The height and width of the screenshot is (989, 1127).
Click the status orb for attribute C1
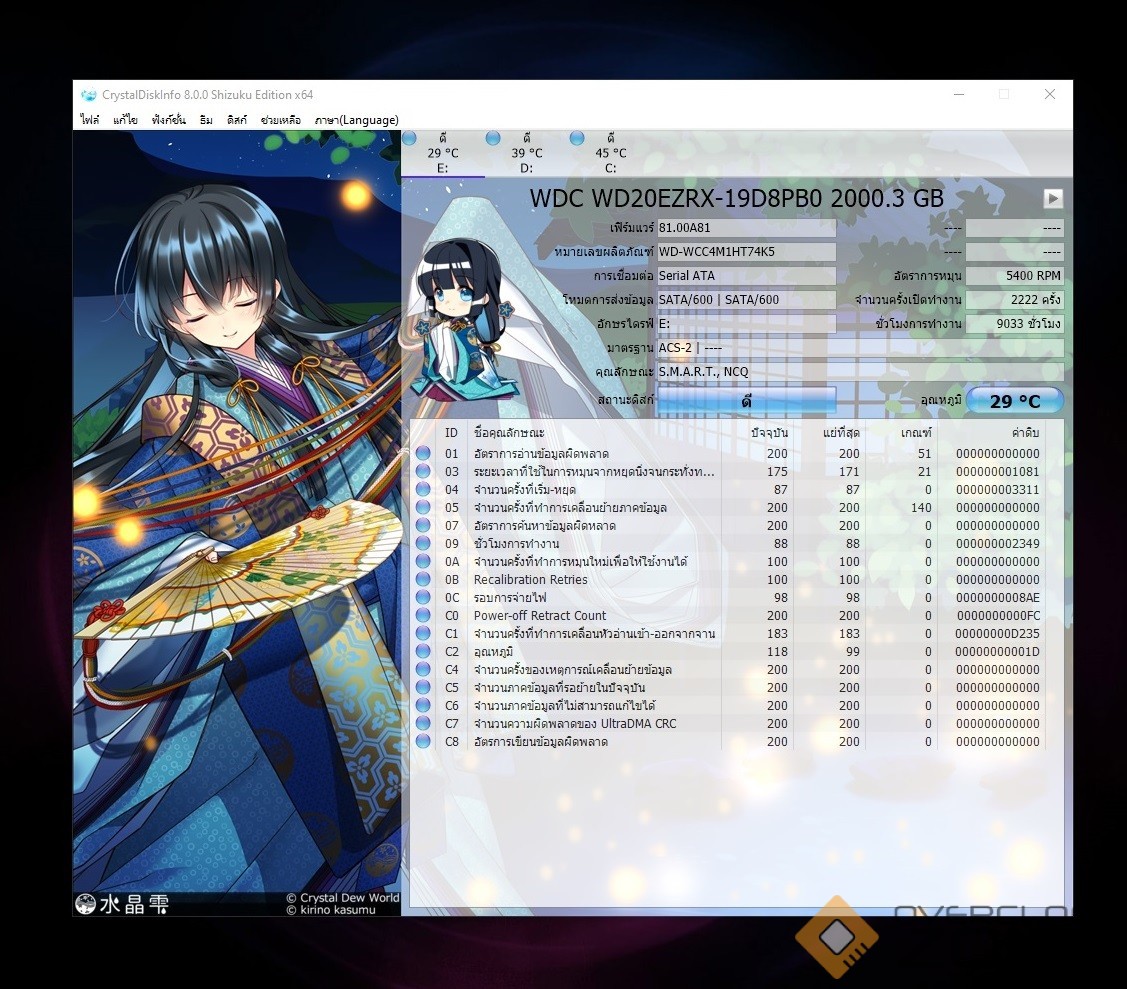pyautogui.click(x=423, y=633)
